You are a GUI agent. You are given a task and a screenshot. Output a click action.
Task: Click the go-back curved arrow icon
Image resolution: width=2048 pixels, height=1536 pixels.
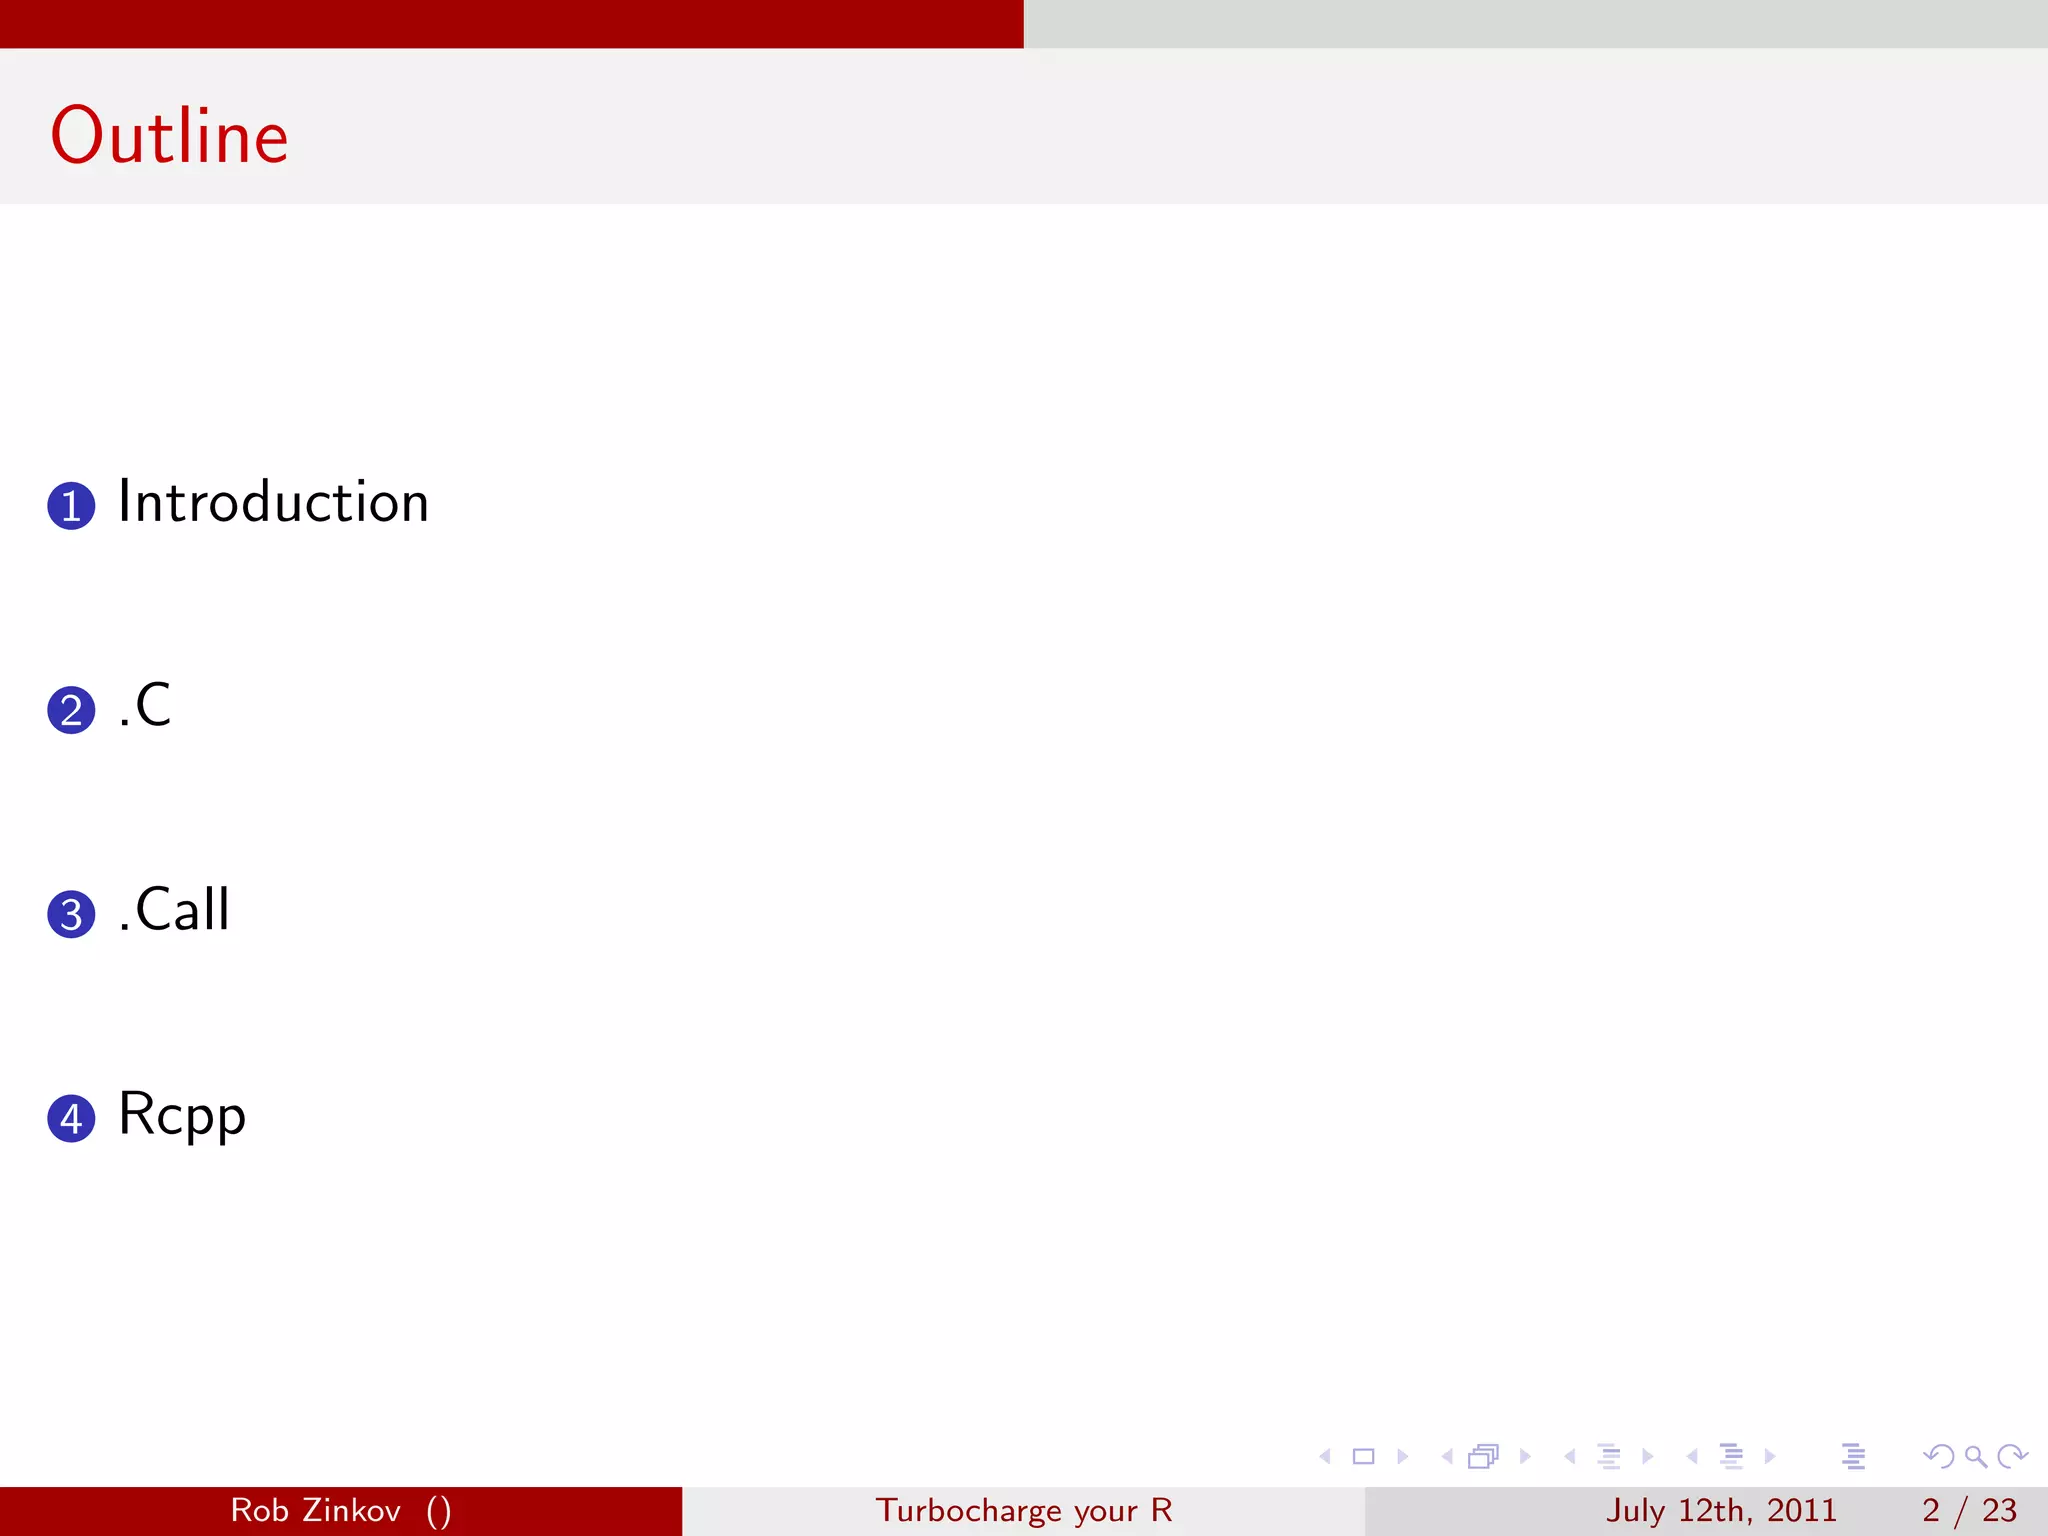(x=1938, y=1457)
